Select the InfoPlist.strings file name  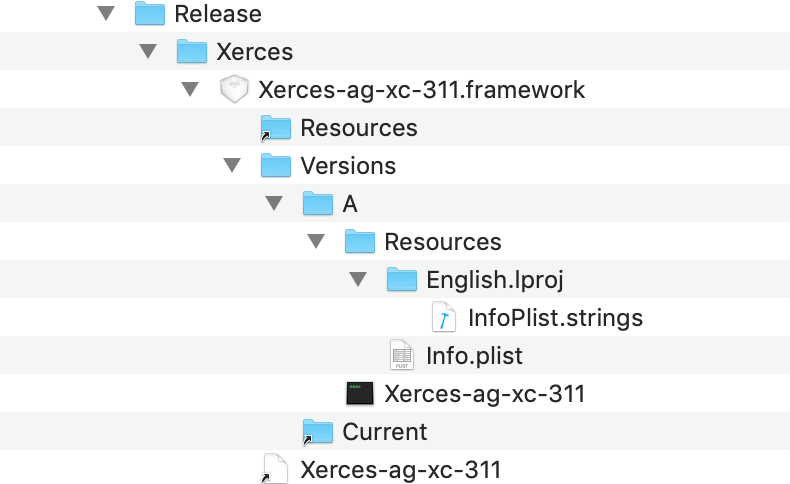click(x=555, y=318)
